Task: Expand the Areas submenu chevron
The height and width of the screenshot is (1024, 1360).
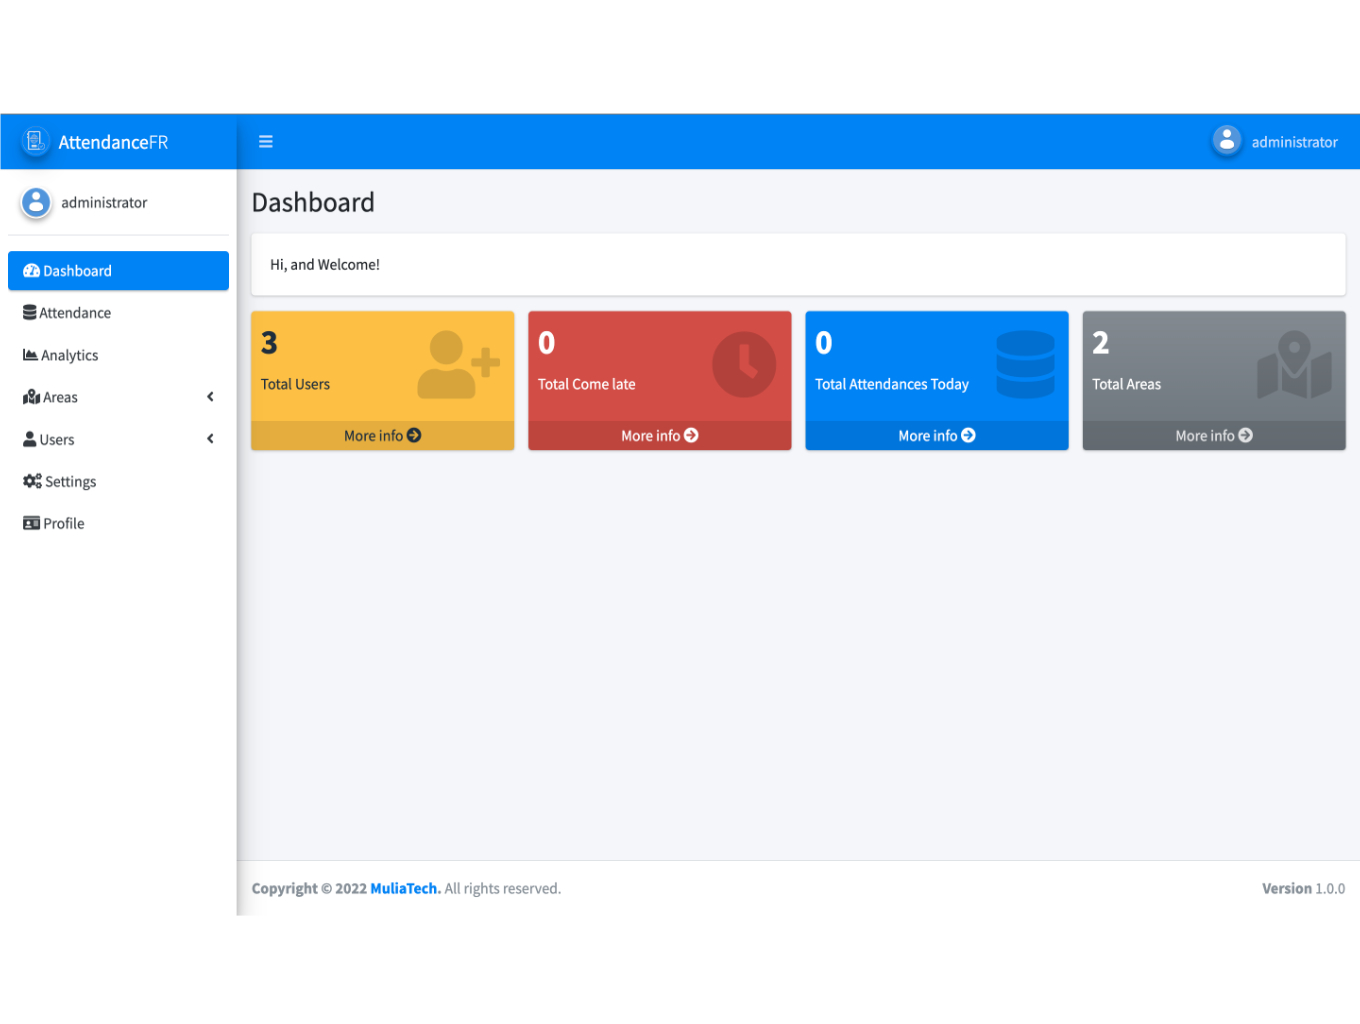Action: 210,397
